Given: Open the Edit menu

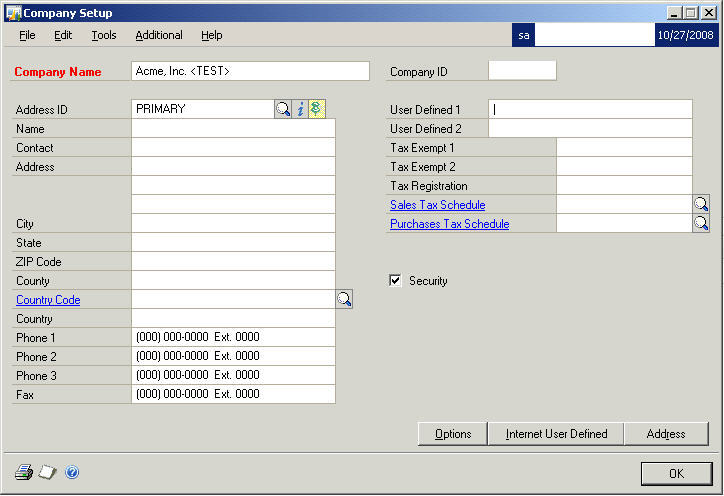Looking at the screenshot, I should click(63, 35).
